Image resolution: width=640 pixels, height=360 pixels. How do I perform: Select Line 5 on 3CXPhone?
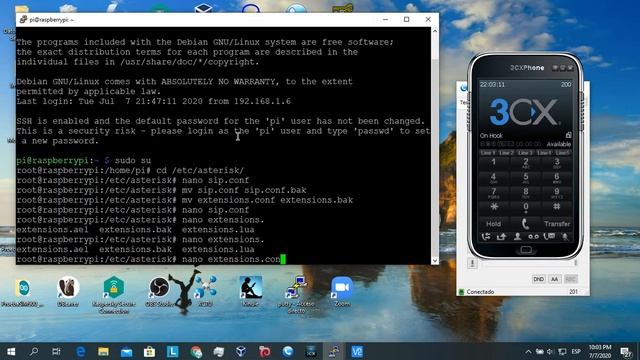pos(562,153)
